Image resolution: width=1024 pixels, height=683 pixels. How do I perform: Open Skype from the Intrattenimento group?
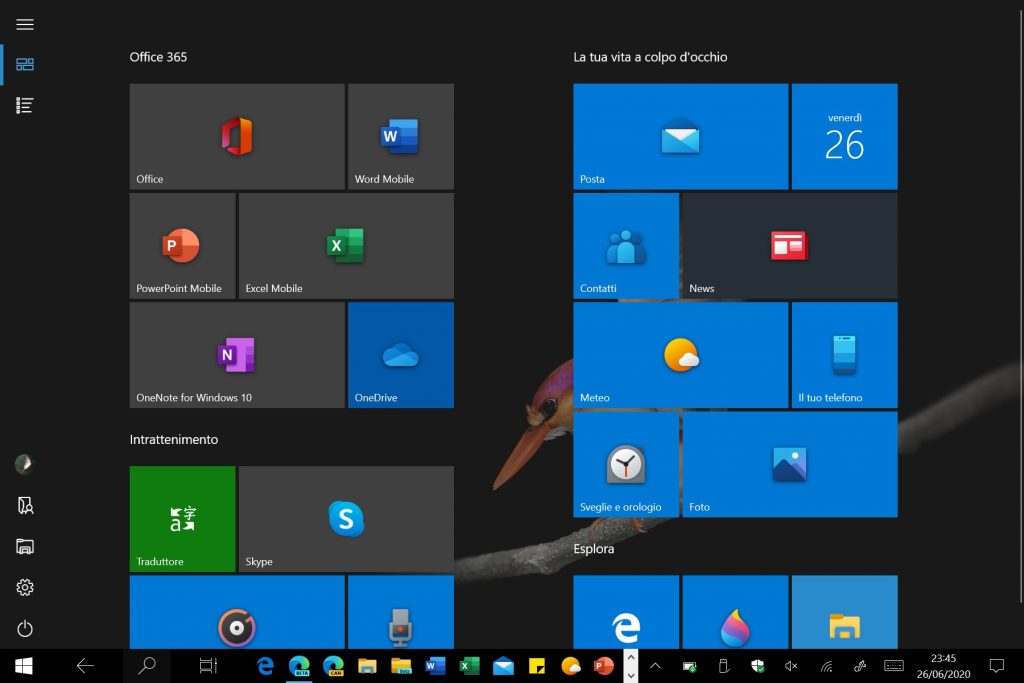click(346, 518)
